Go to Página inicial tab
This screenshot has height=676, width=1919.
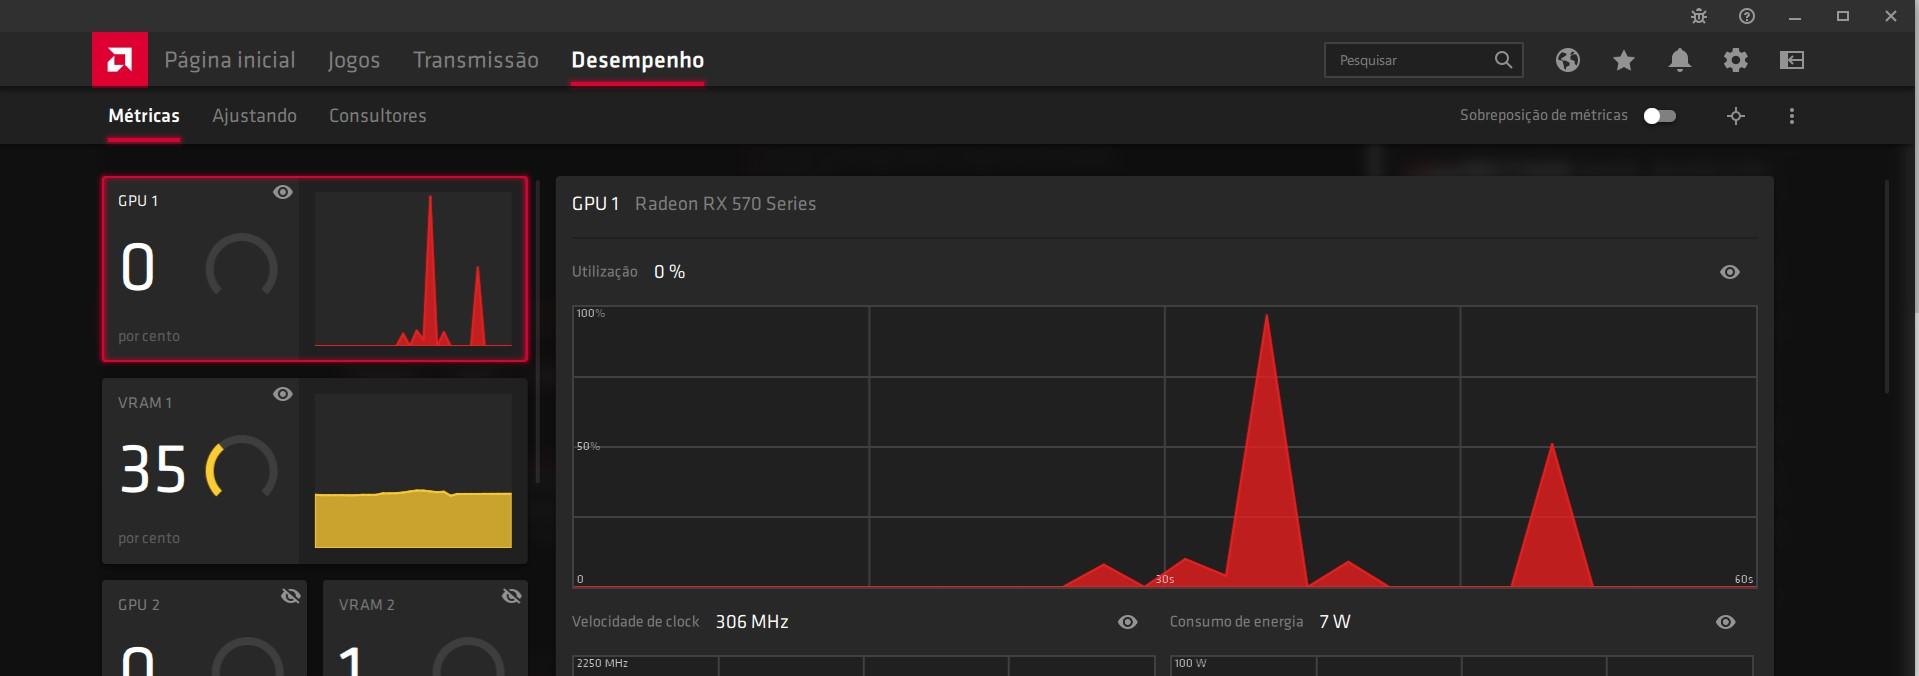click(230, 60)
